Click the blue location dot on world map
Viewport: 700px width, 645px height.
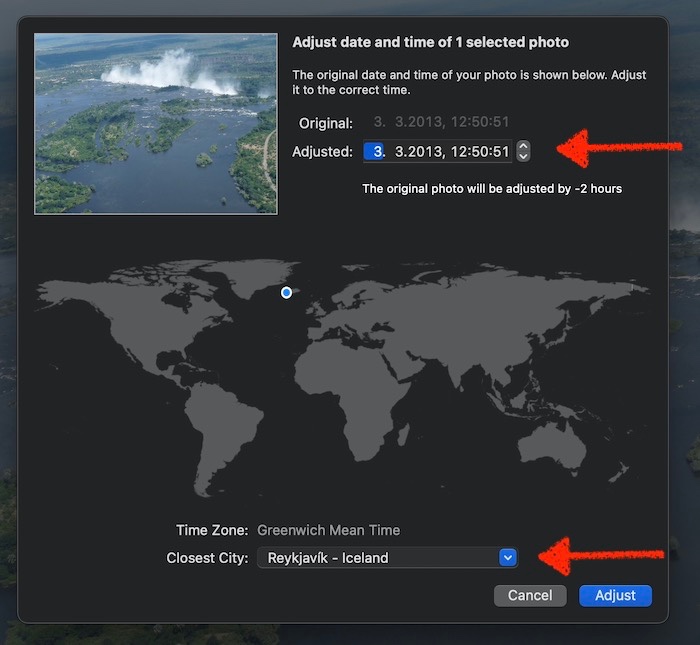coord(287,292)
